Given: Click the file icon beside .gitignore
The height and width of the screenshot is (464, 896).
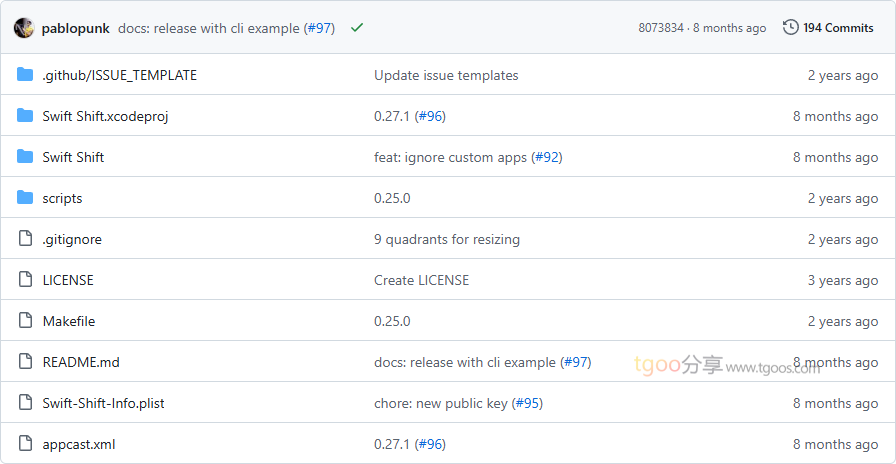Looking at the screenshot, I should (x=25, y=239).
